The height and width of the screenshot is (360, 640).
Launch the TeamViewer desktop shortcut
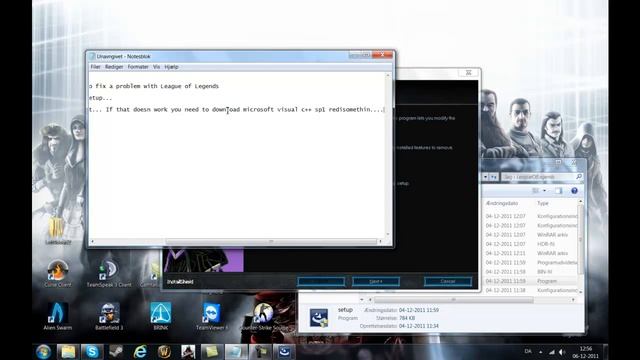pyautogui.click(x=211, y=316)
